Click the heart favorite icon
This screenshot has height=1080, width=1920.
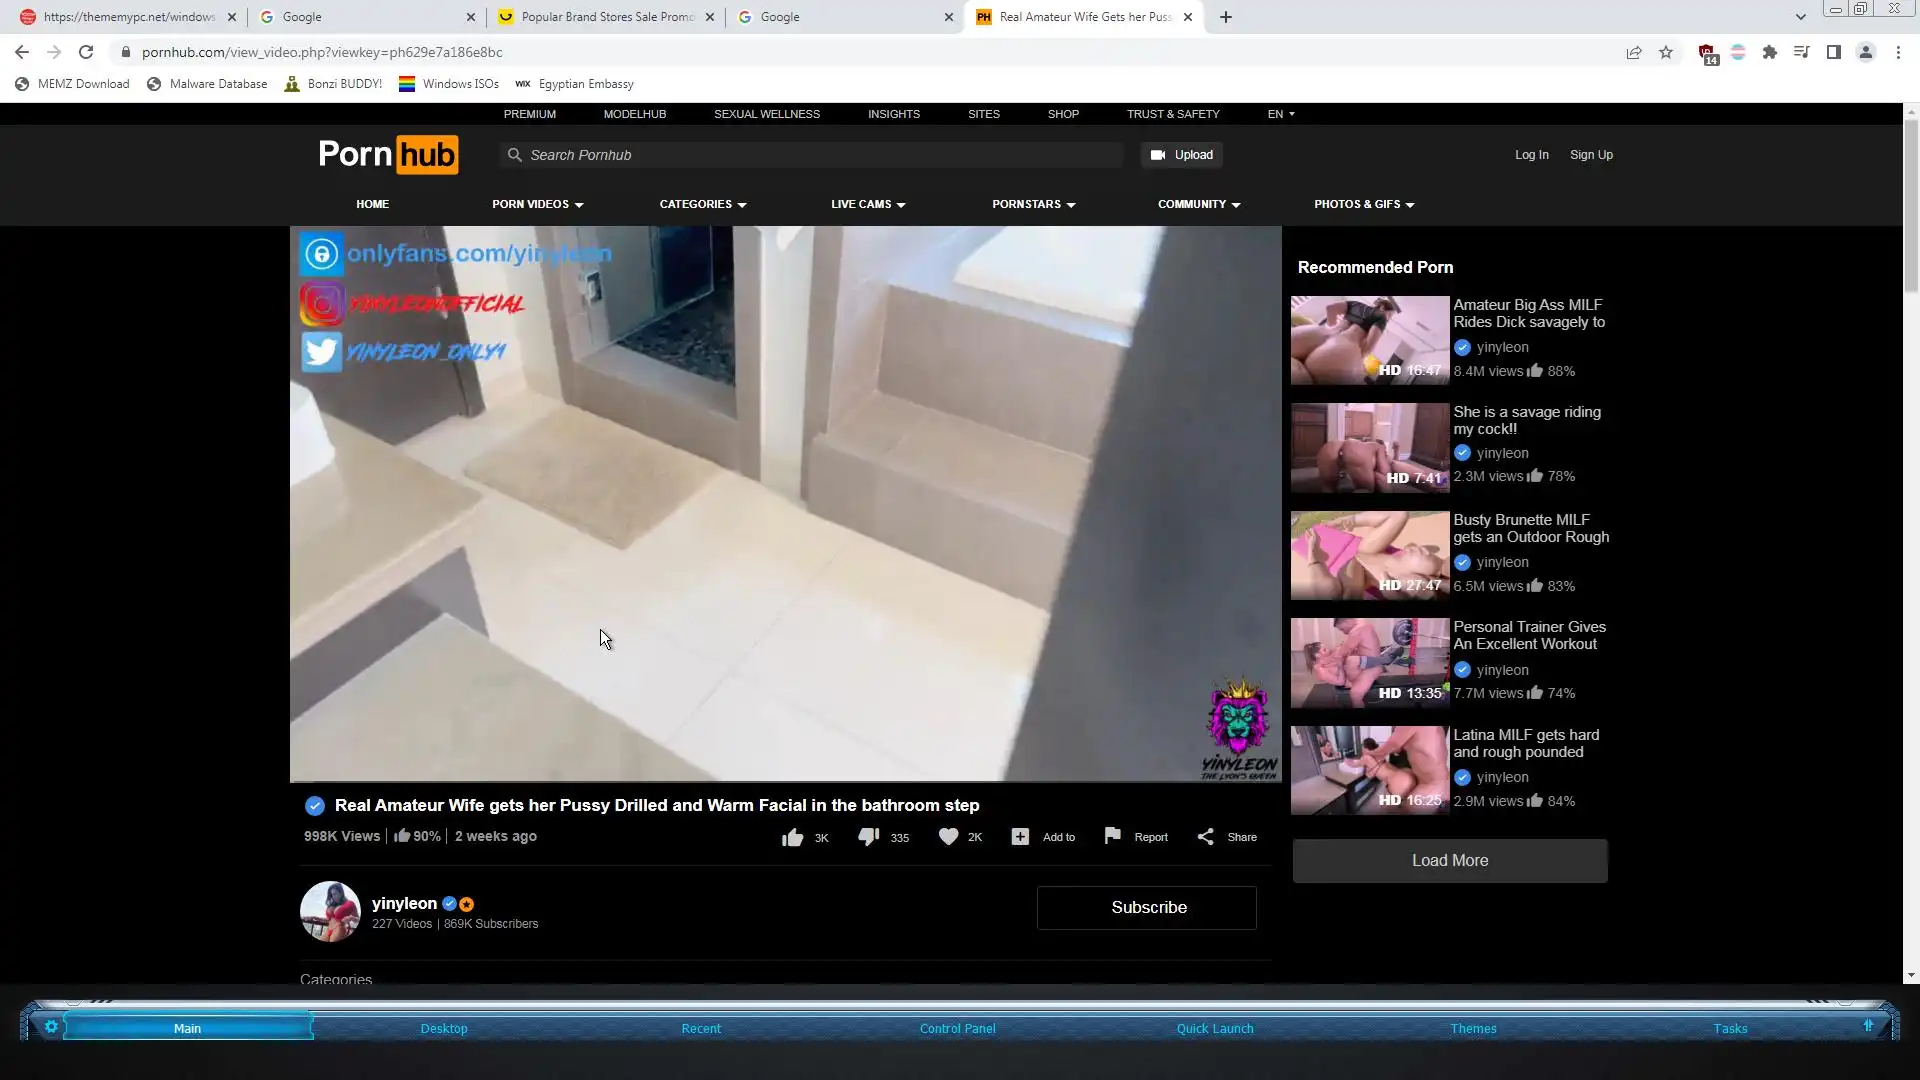[948, 837]
